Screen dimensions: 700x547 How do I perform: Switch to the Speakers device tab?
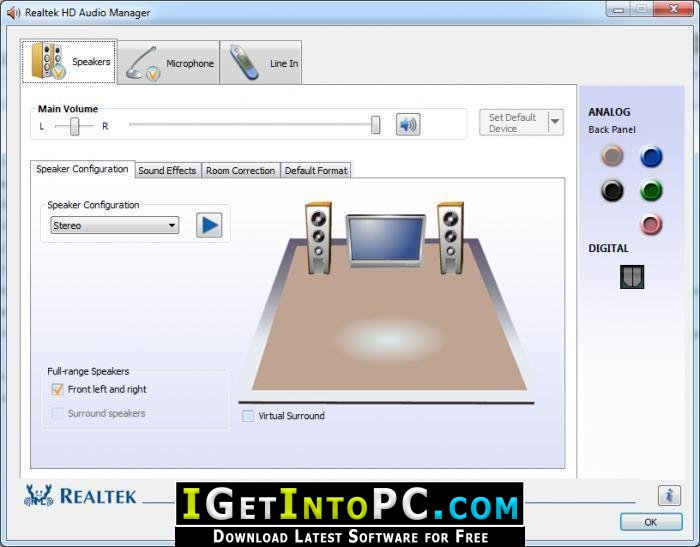point(69,62)
